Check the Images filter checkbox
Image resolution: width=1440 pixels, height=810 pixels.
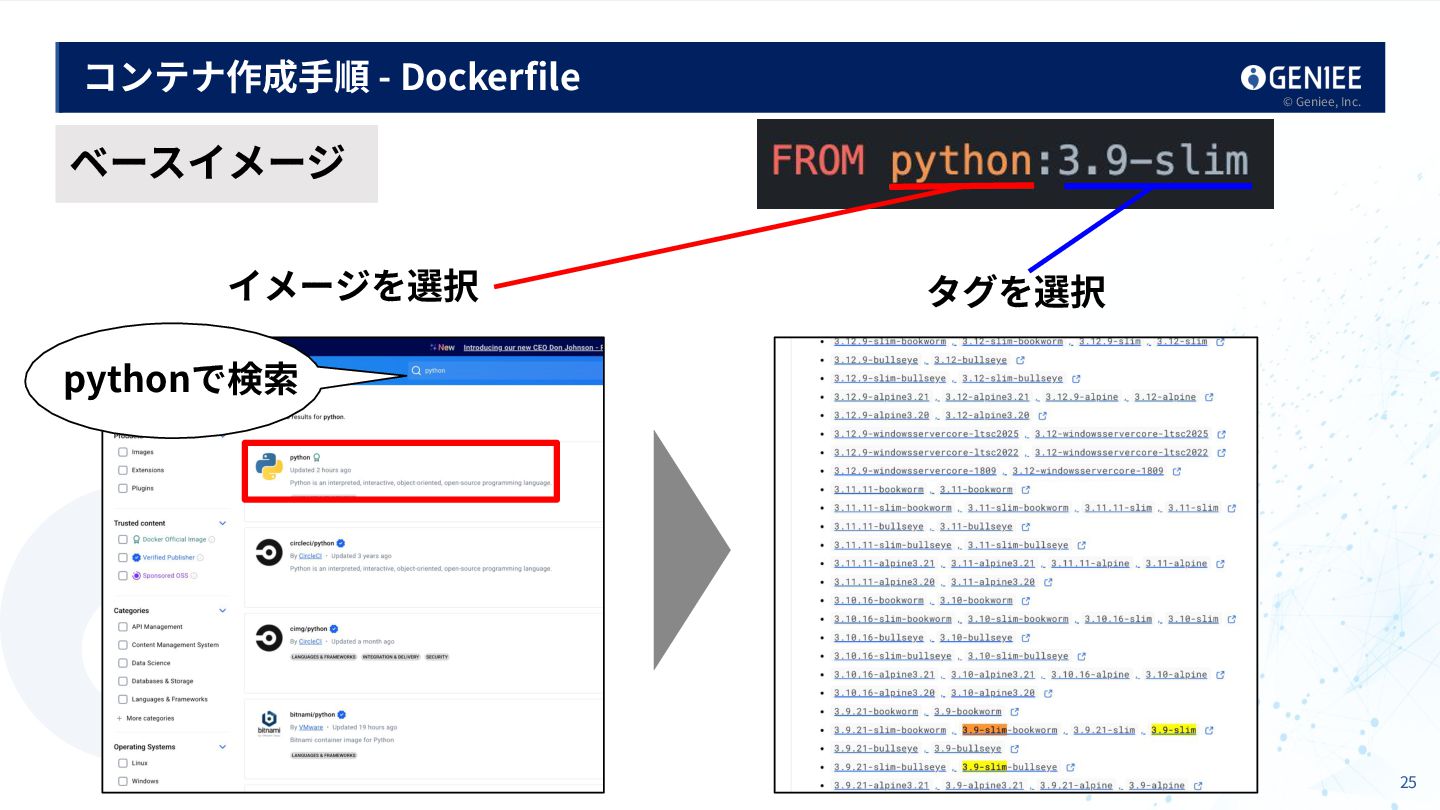point(123,452)
